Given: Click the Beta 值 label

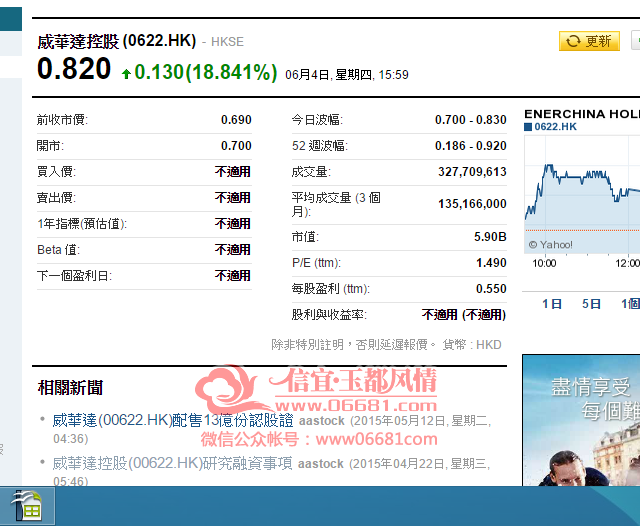Looking at the screenshot, I should 58,250.
